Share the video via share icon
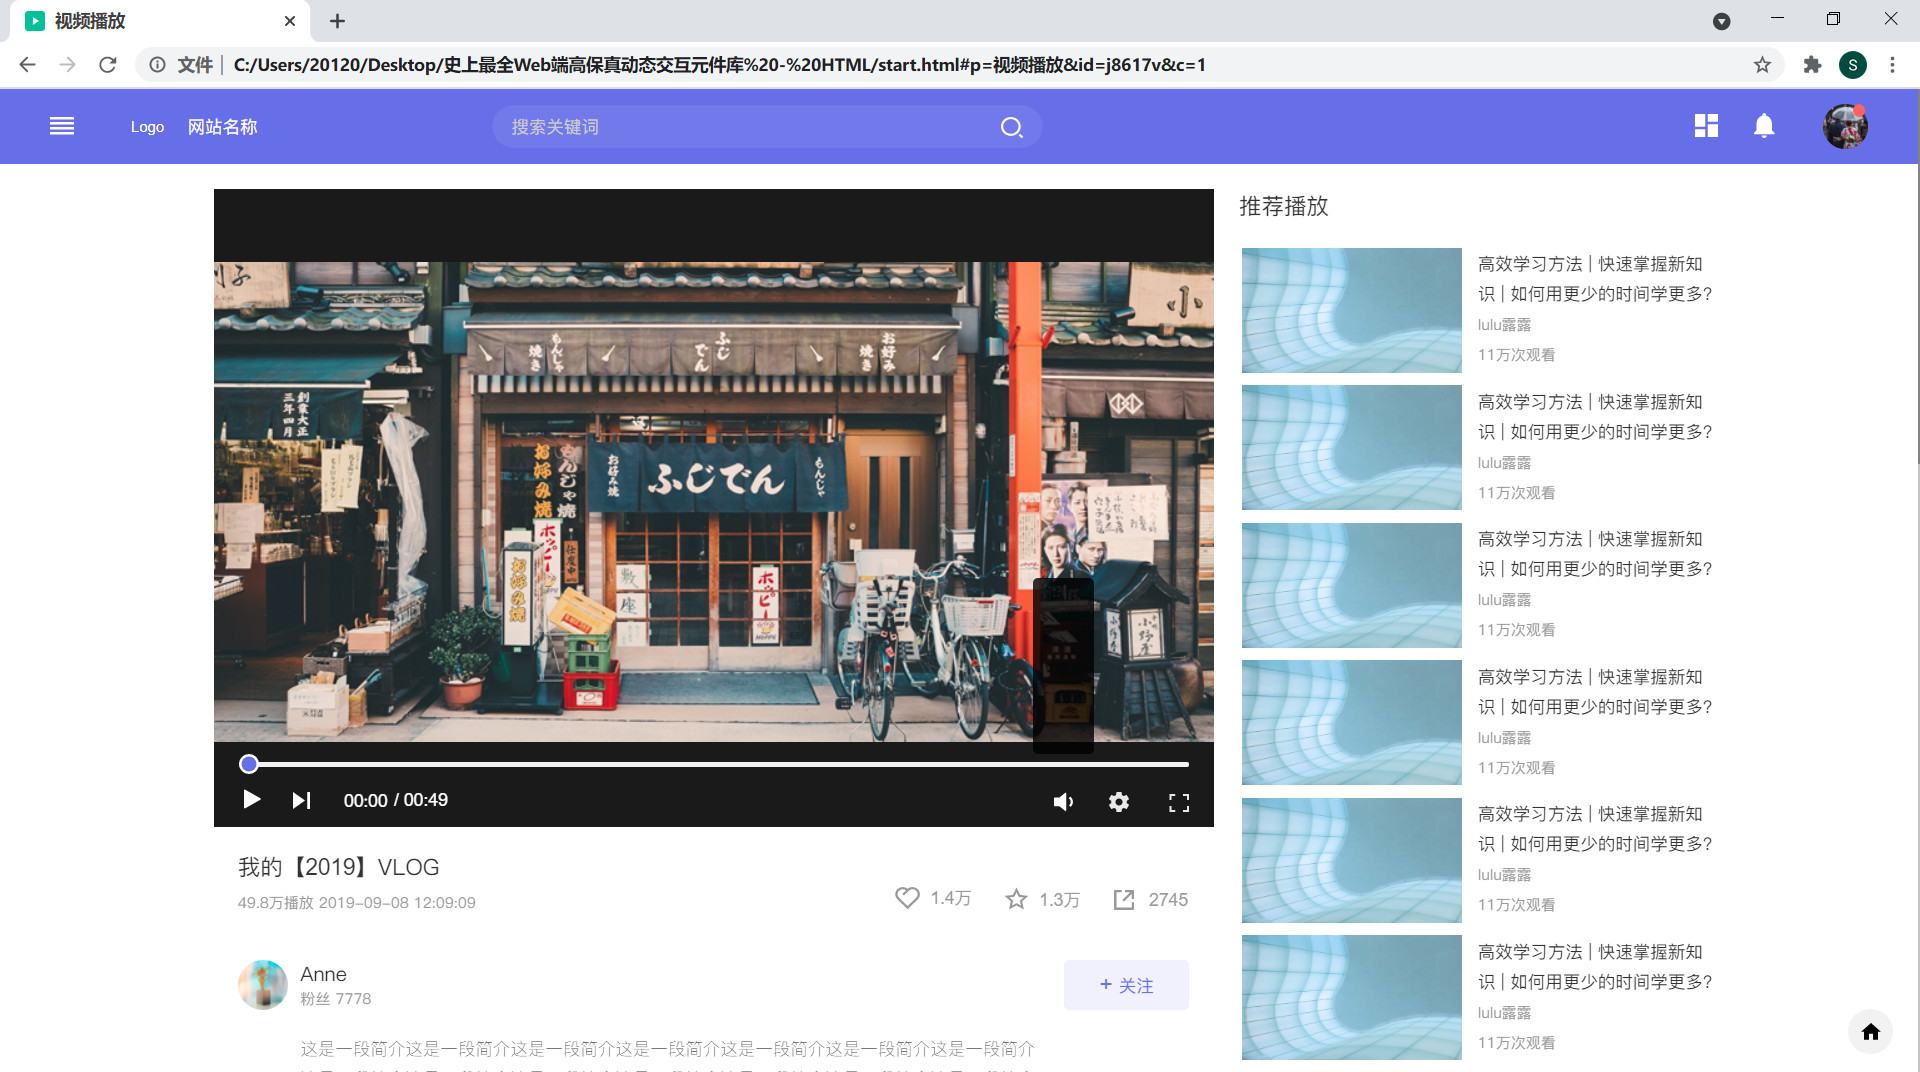This screenshot has height=1072, width=1920. 1124,899
